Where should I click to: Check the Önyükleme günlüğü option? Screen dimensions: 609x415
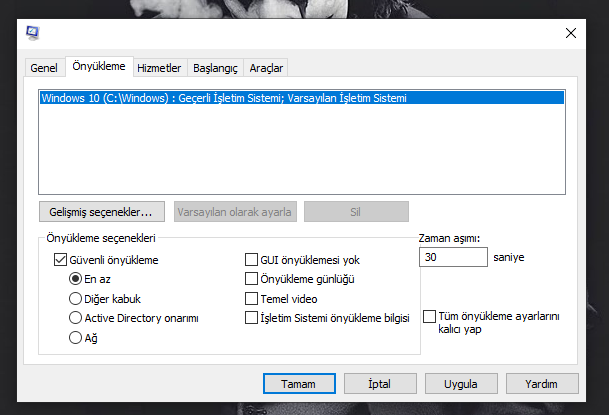pyautogui.click(x=252, y=279)
